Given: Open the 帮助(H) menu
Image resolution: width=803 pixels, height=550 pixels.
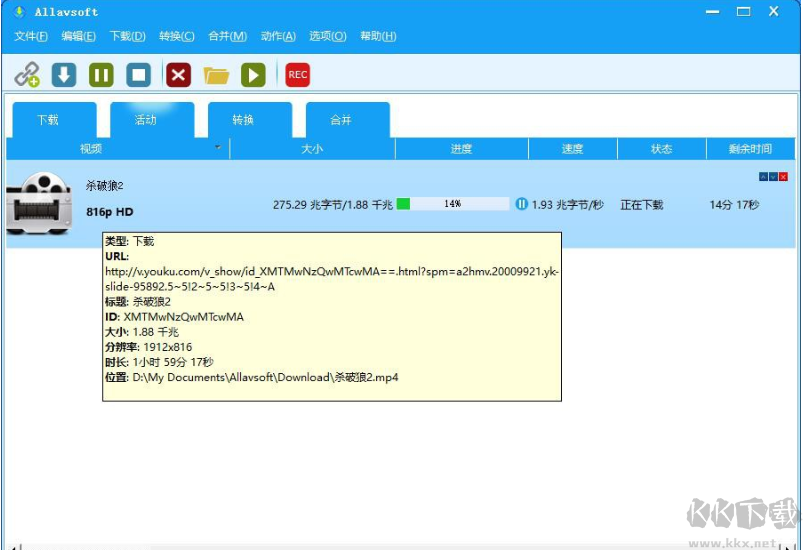Looking at the screenshot, I should (x=378, y=36).
